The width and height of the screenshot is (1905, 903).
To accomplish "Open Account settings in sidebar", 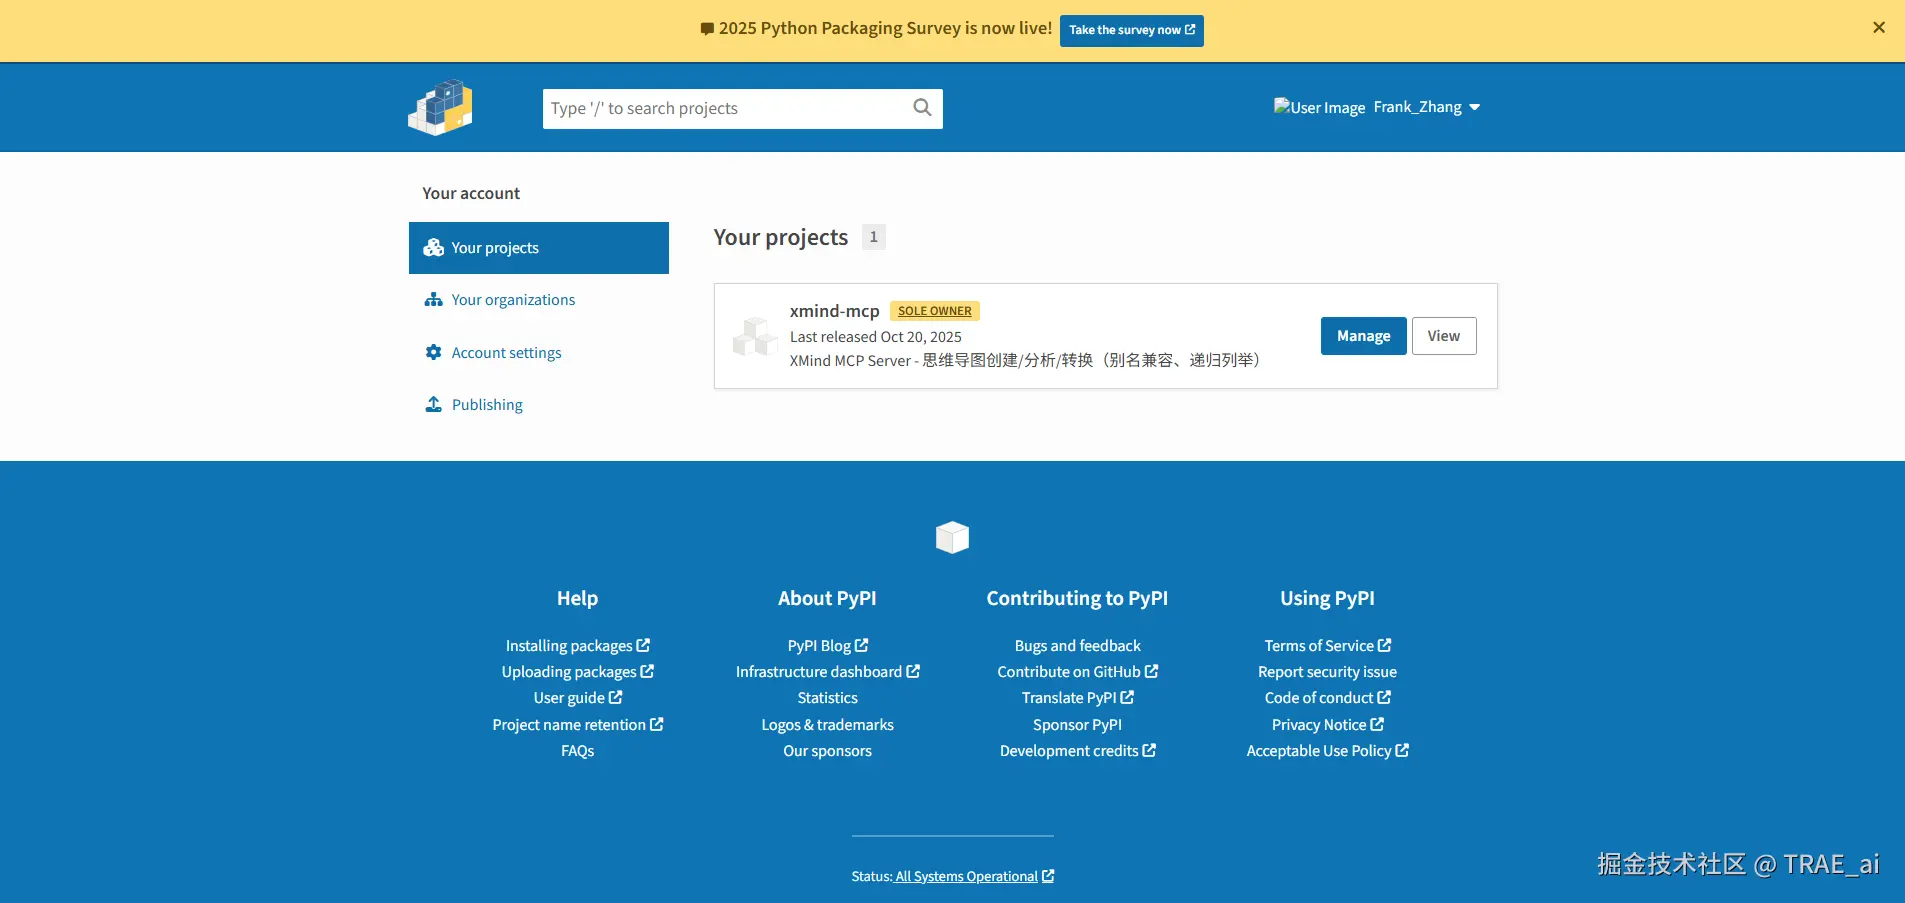I will pyautogui.click(x=506, y=353).
